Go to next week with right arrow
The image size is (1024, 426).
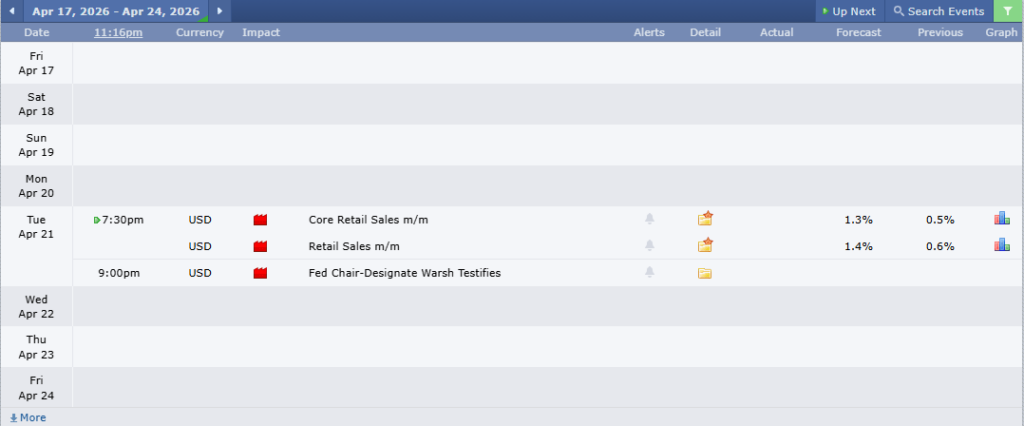coord(220,11)
